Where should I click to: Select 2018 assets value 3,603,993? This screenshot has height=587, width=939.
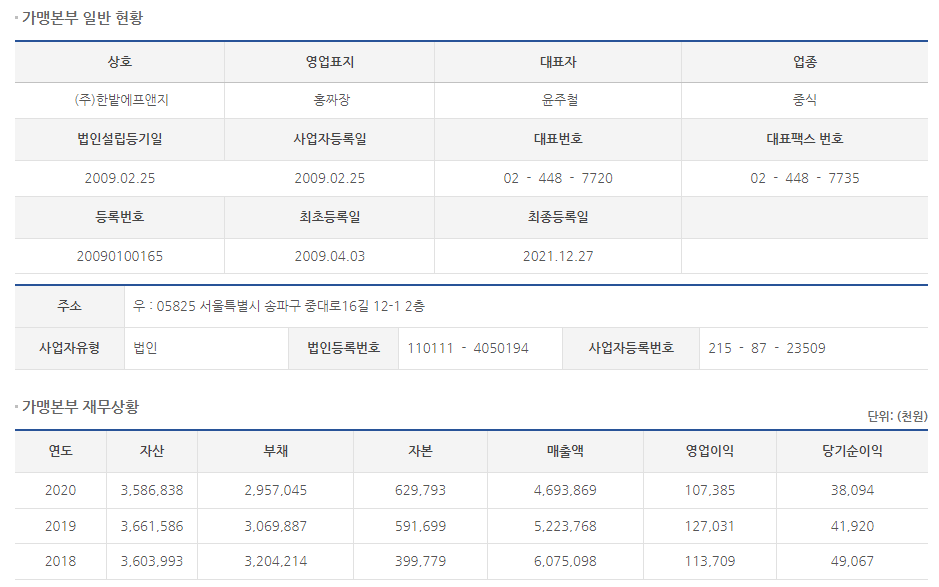(x=152, y=561)
